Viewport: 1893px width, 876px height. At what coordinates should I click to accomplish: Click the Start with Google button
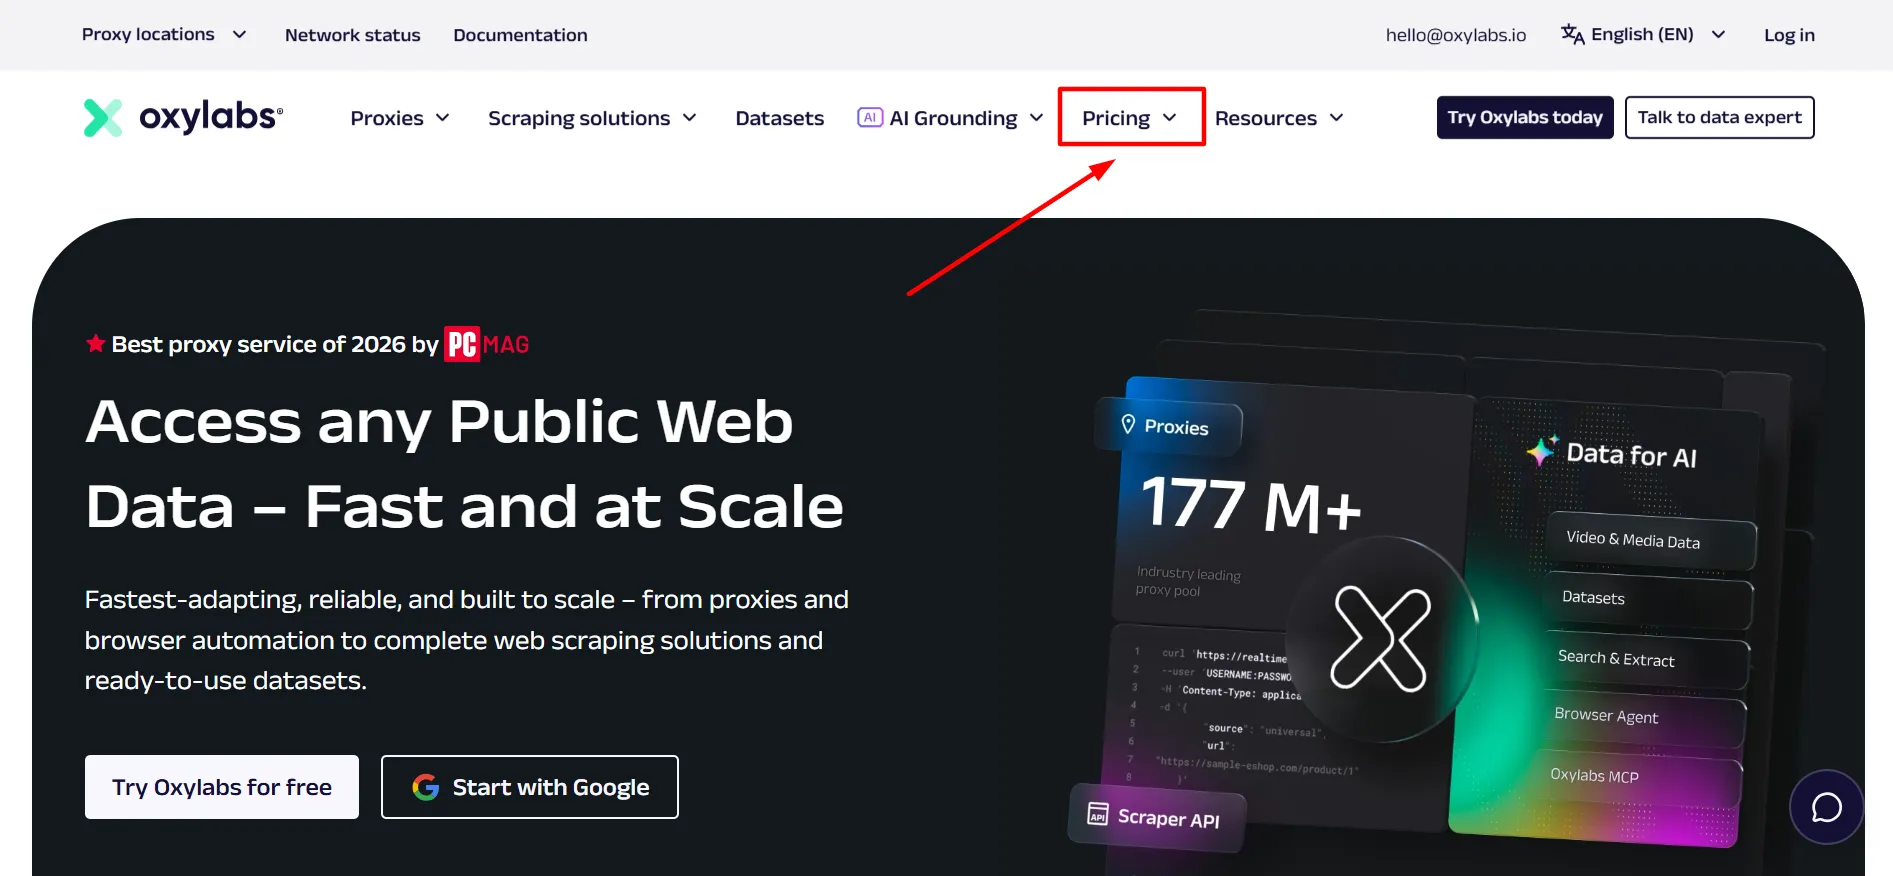coord(530,787)
